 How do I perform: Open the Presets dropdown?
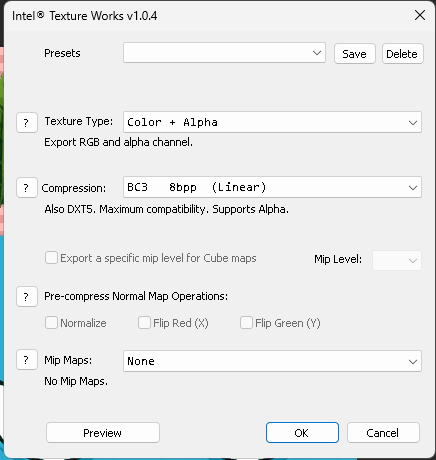click(224, 53)
